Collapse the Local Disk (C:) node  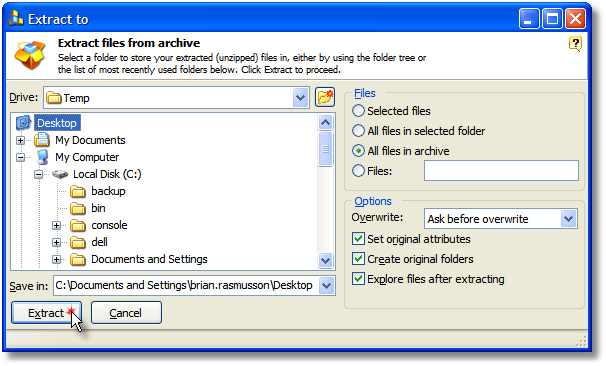pyautogui.click(x=38, y=174)
